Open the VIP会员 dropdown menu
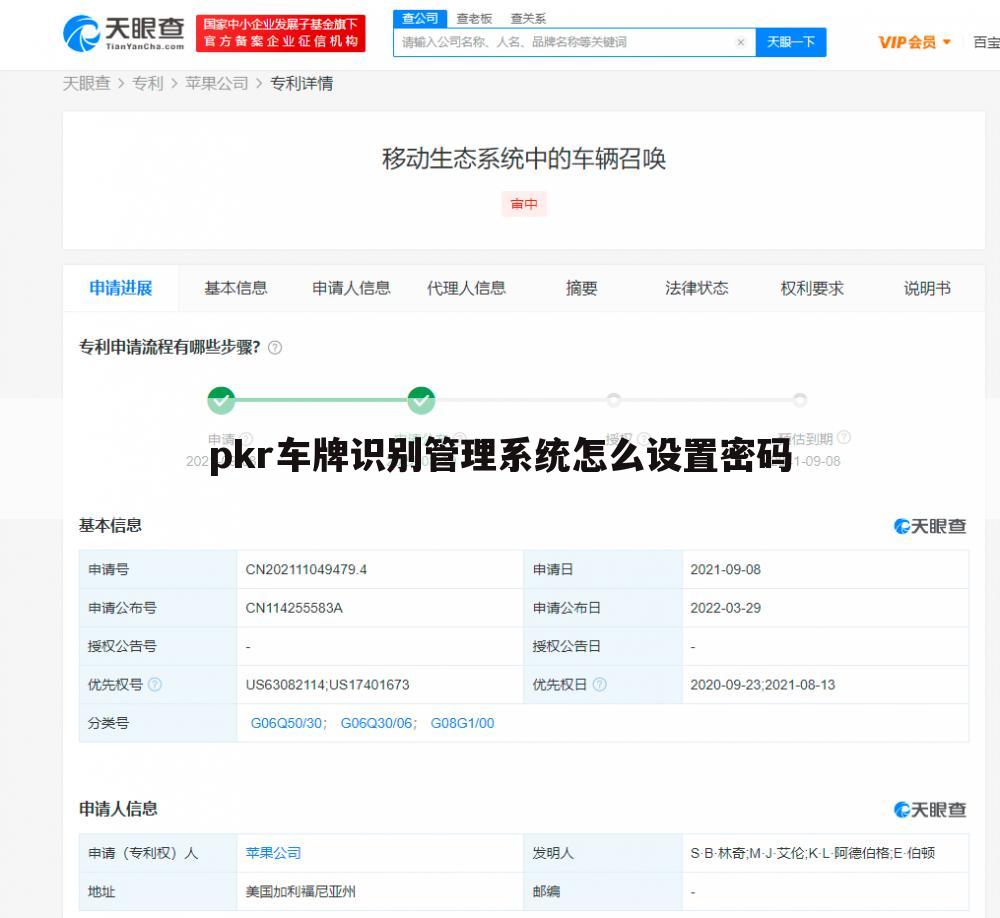1000x918 pixels. (915, 42)
